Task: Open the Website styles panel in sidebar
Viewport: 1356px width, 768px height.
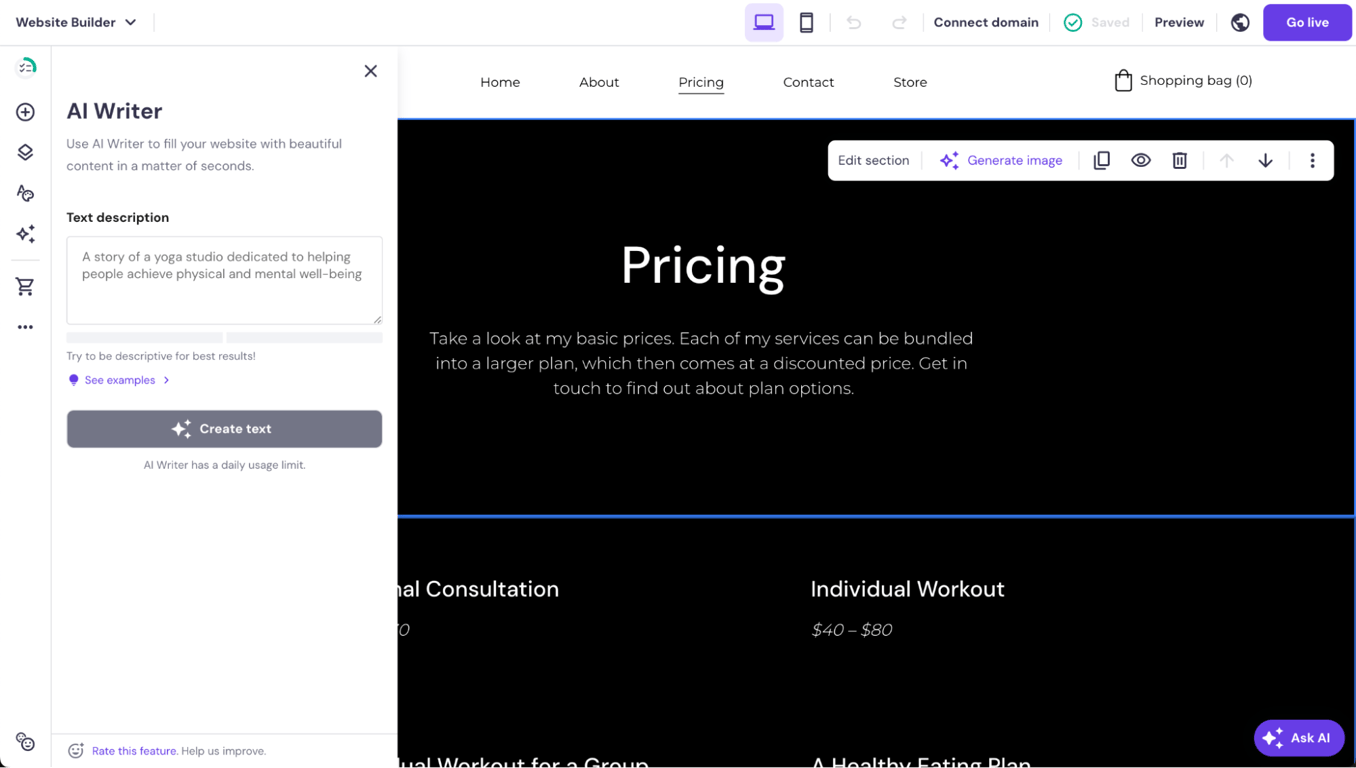Action: click(24, 193)
